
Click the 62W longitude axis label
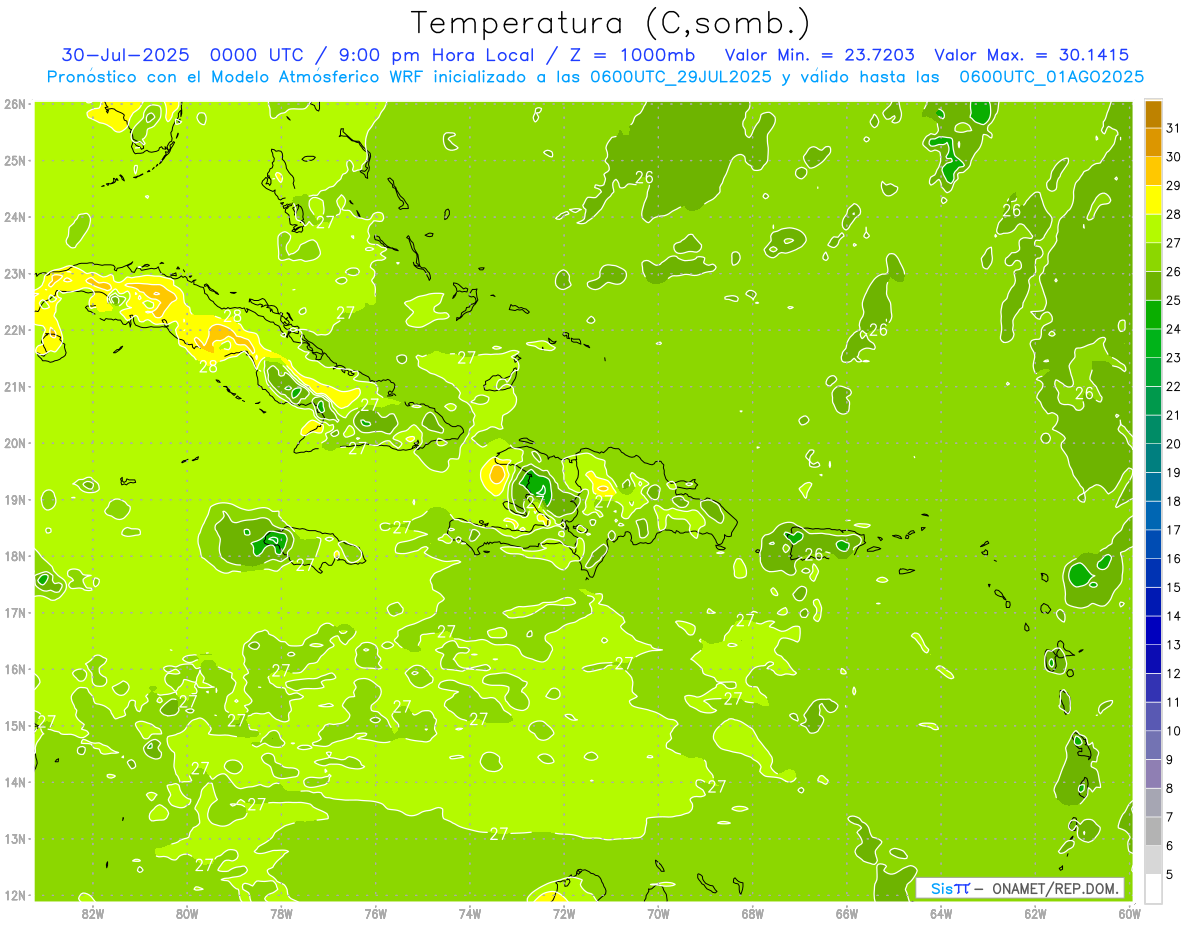(1035, 913)
